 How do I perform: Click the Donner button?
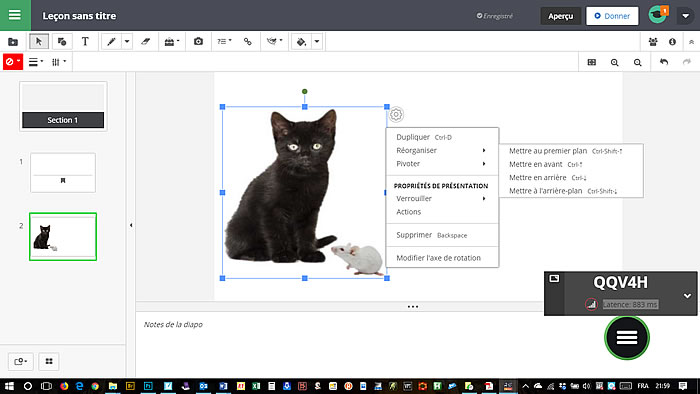[x=612, y=16]
